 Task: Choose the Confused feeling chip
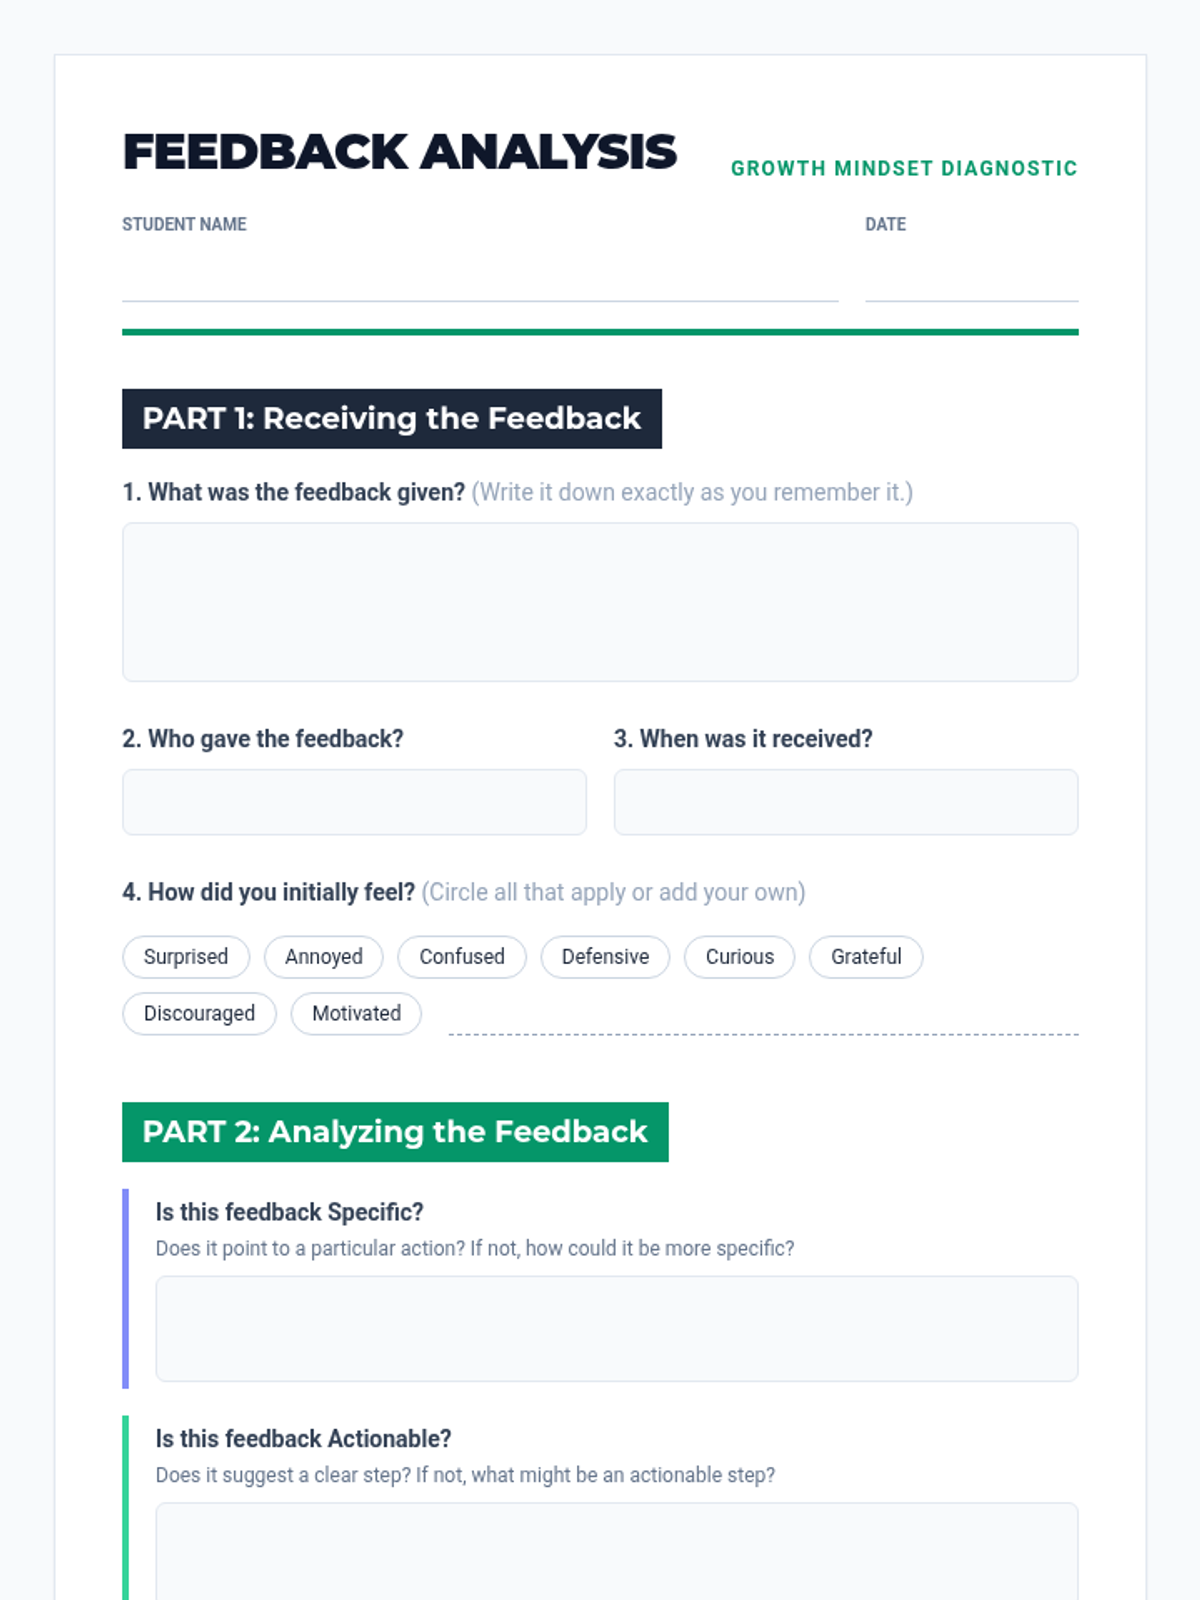click(462, 957)
